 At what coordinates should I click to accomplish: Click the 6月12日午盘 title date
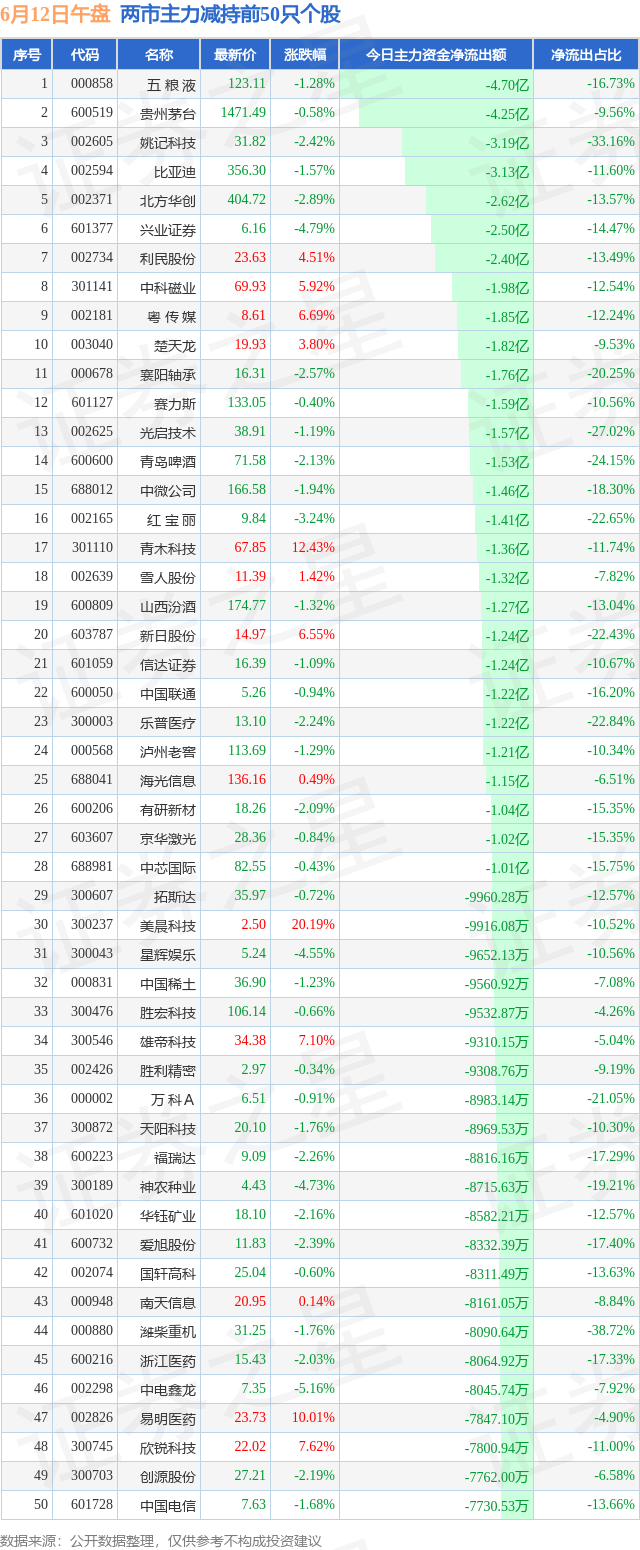coord(56,14)
